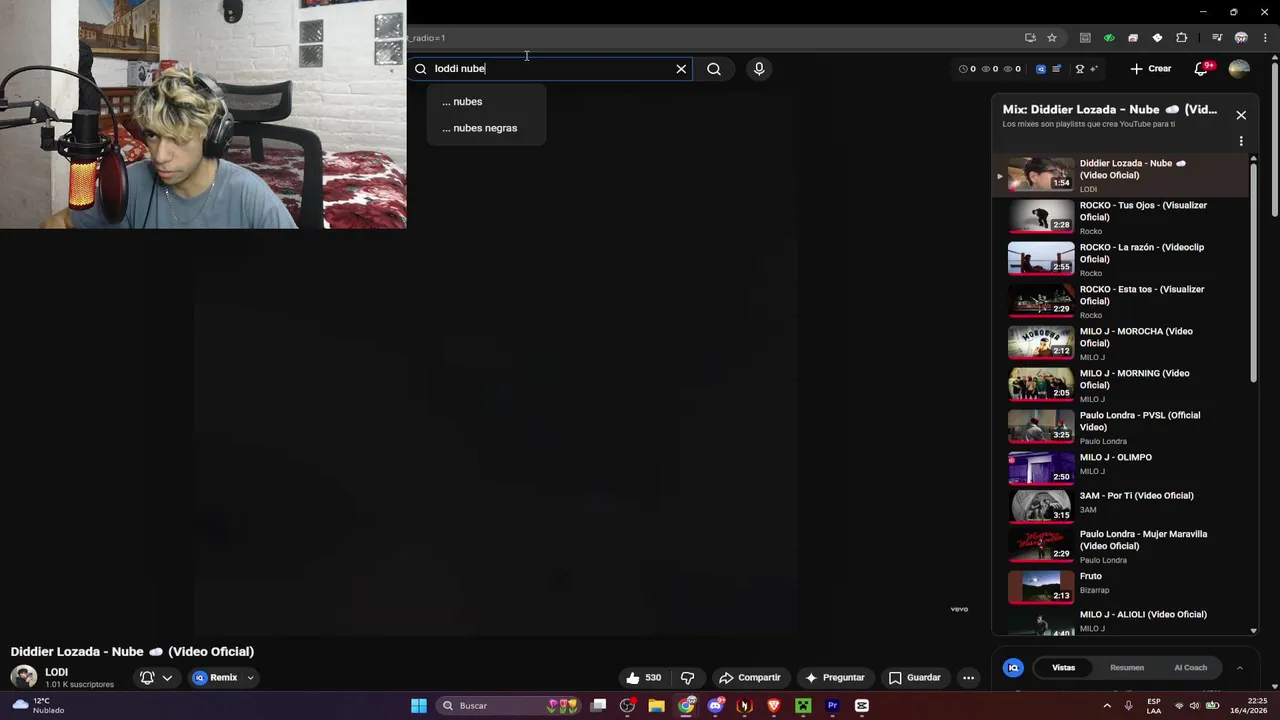
Task: Switch to the Vistas tab
Action: 1063,668
